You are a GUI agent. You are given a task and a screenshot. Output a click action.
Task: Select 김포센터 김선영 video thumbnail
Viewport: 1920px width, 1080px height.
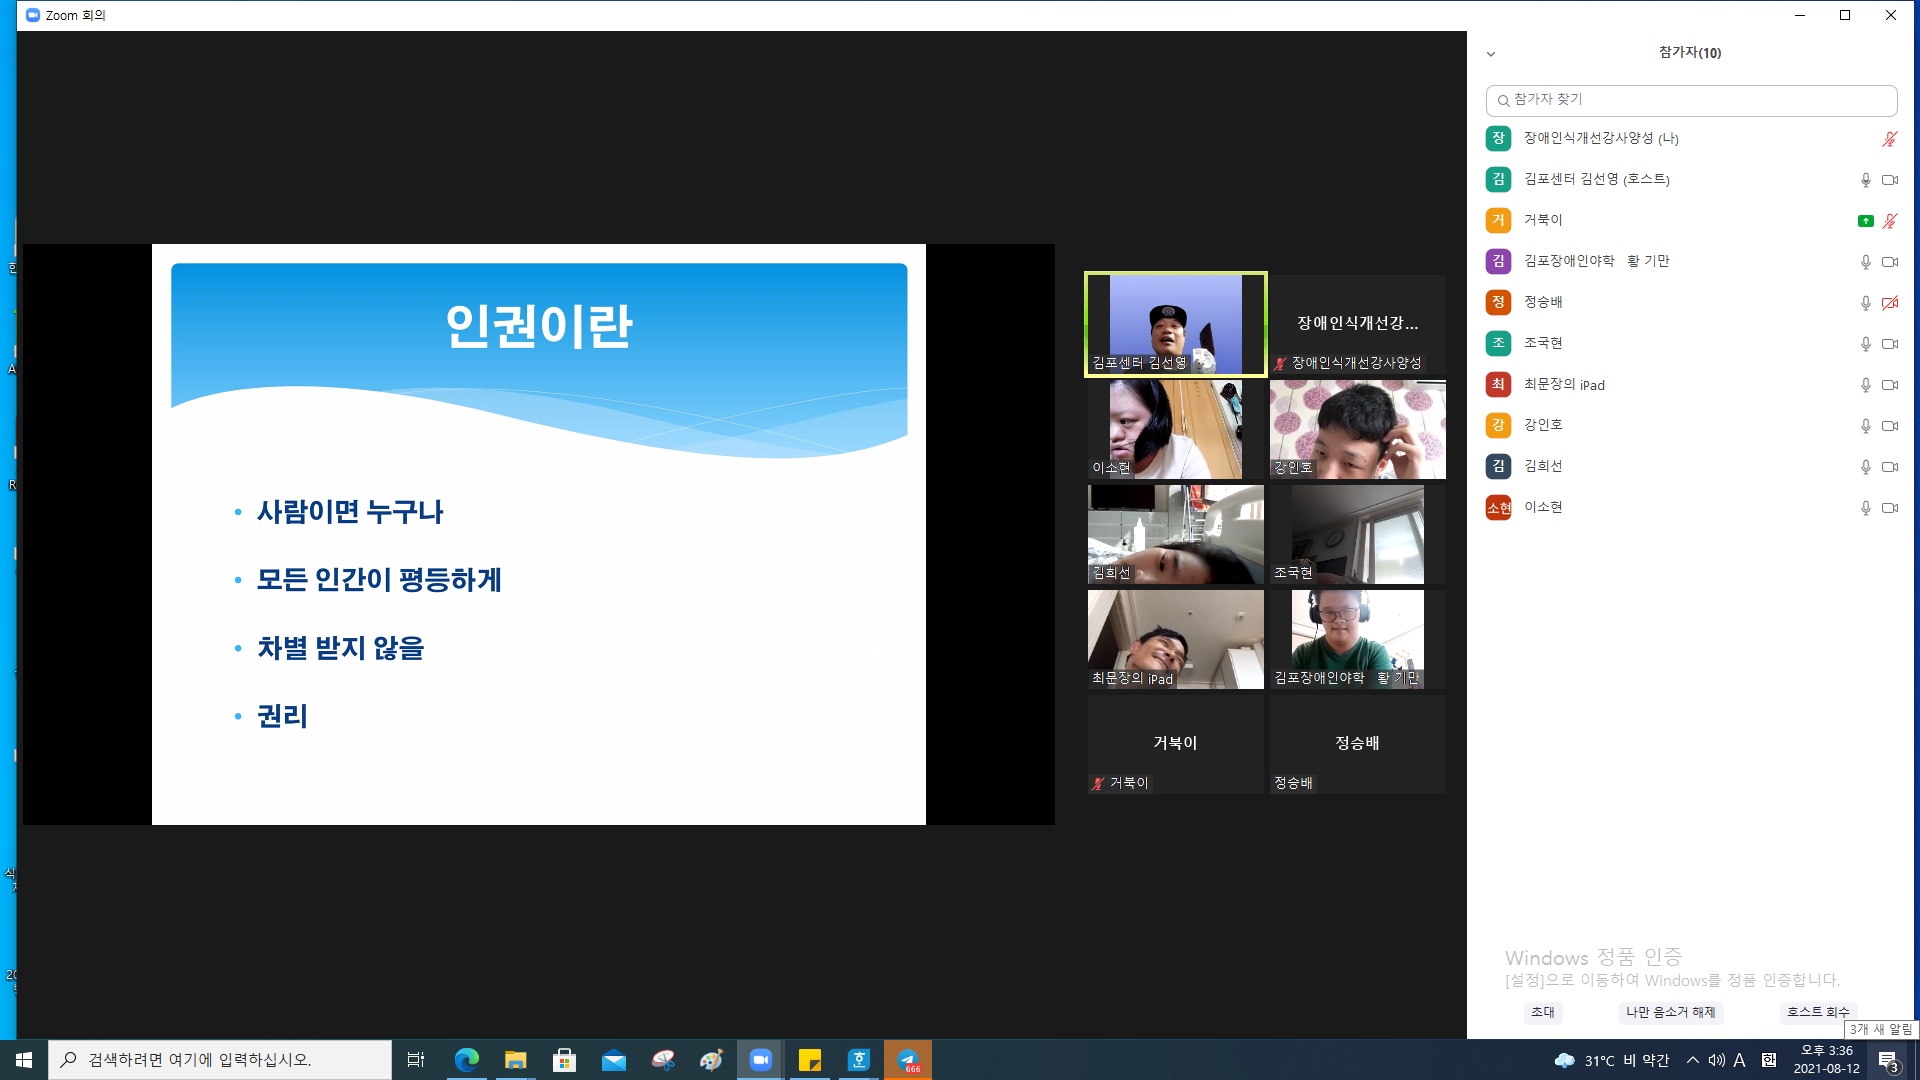click(x=1175, y=324)
